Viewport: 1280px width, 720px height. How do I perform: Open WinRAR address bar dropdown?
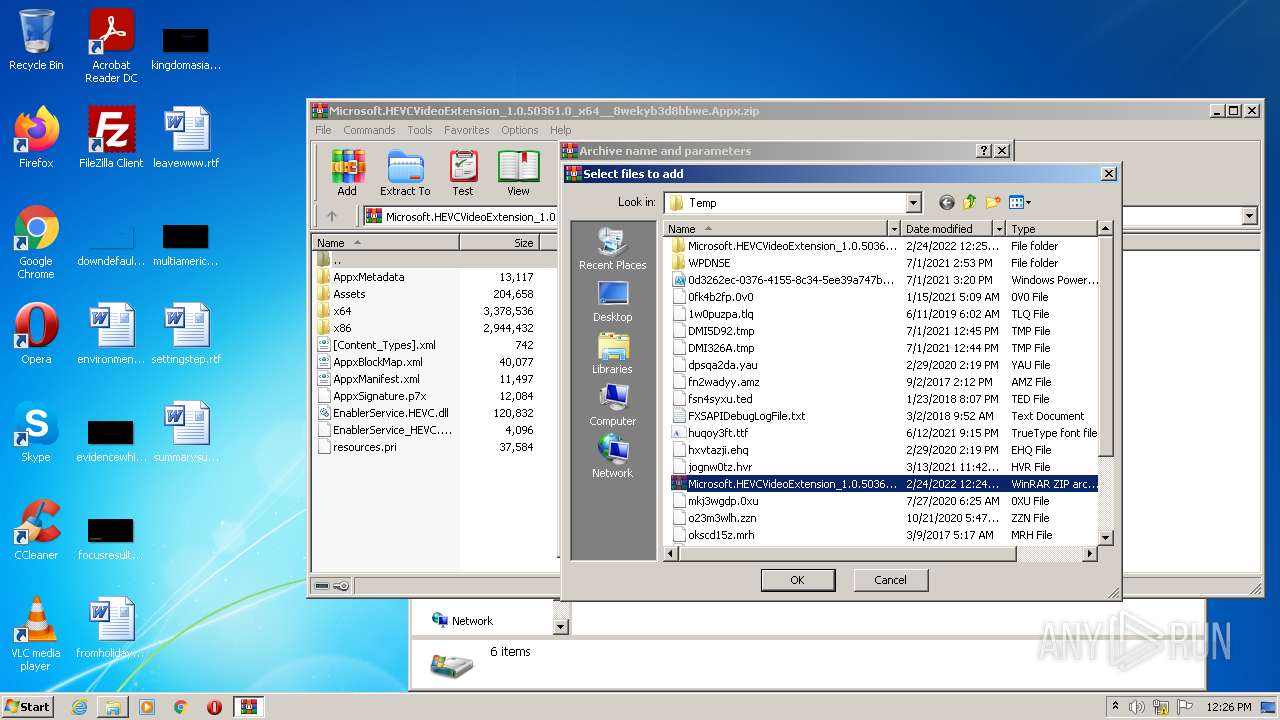[x=1250, y=216]
